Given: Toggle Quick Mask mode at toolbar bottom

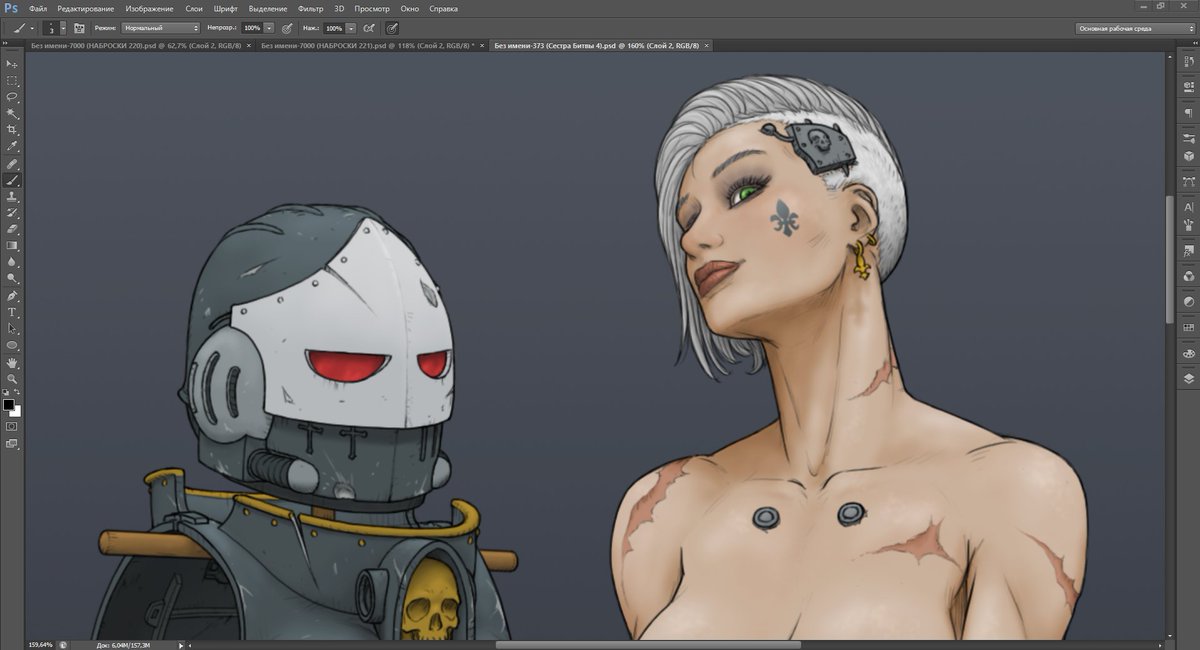Looking at the screenshot, I should [13, 425].
